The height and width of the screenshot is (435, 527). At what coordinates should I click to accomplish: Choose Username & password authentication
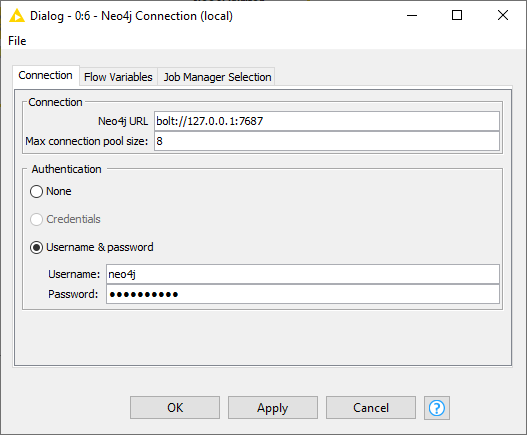pyautogui.click(x=36, y=247)
